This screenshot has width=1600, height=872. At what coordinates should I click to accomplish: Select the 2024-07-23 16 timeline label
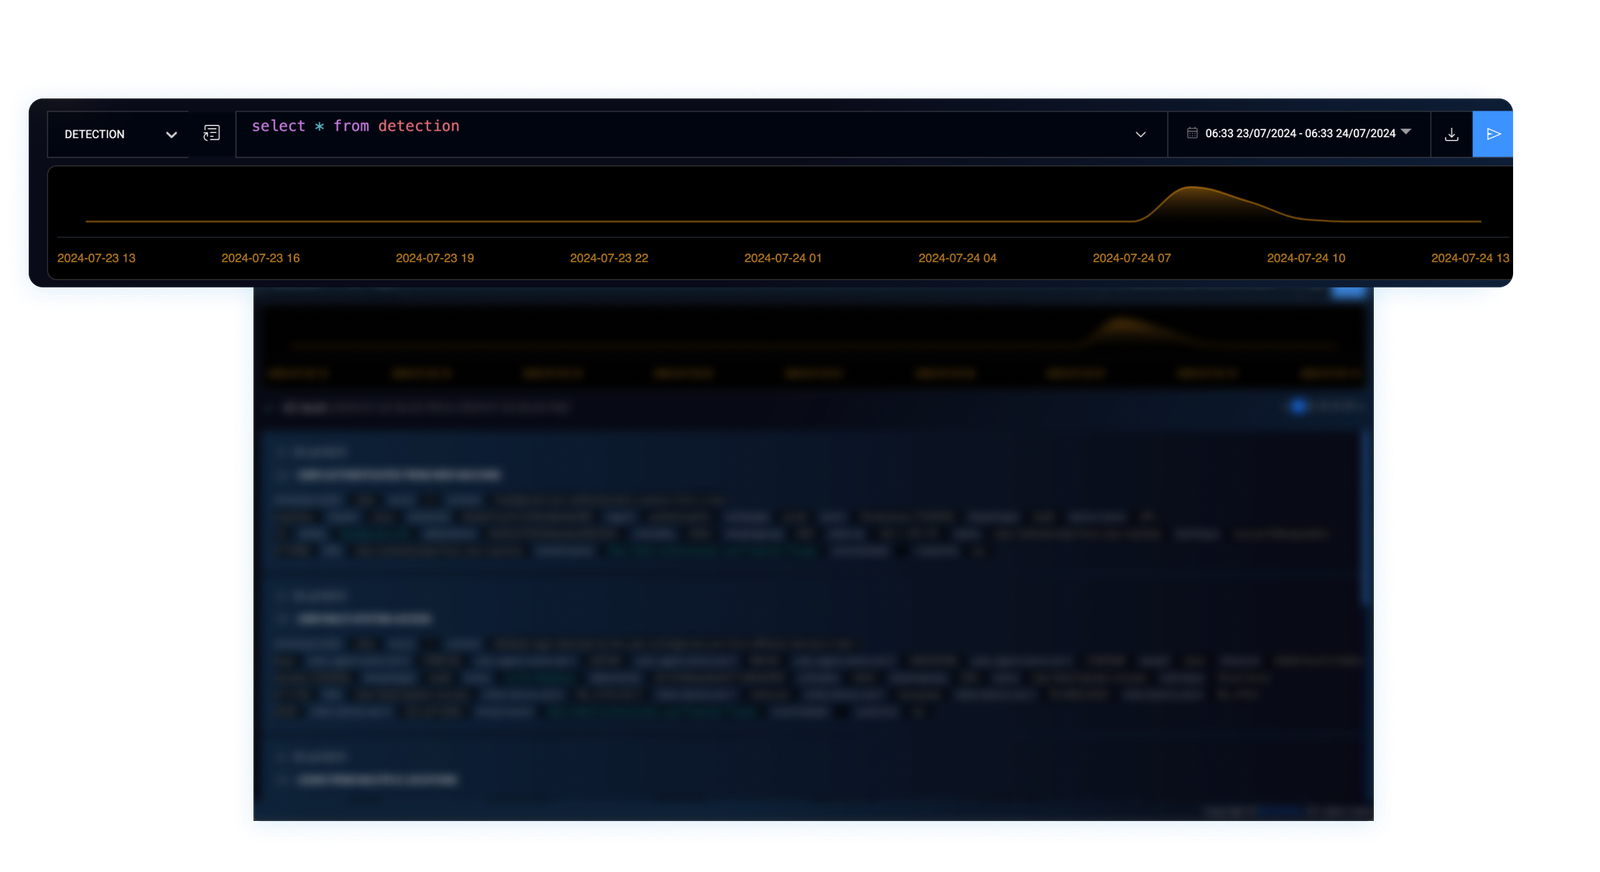click(260, 258)
